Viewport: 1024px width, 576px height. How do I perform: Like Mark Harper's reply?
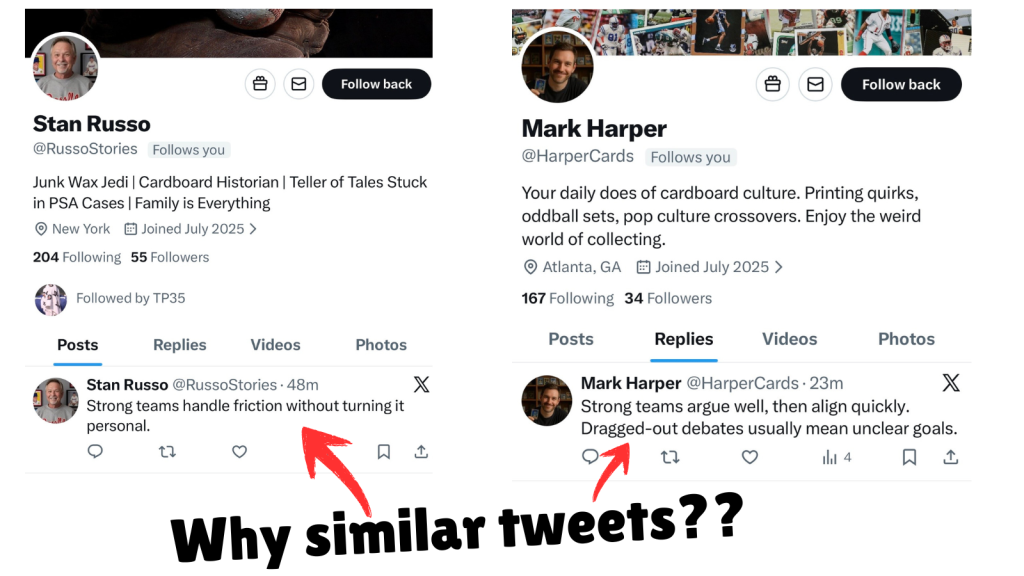pyautogui.click(x=750, y=457)
